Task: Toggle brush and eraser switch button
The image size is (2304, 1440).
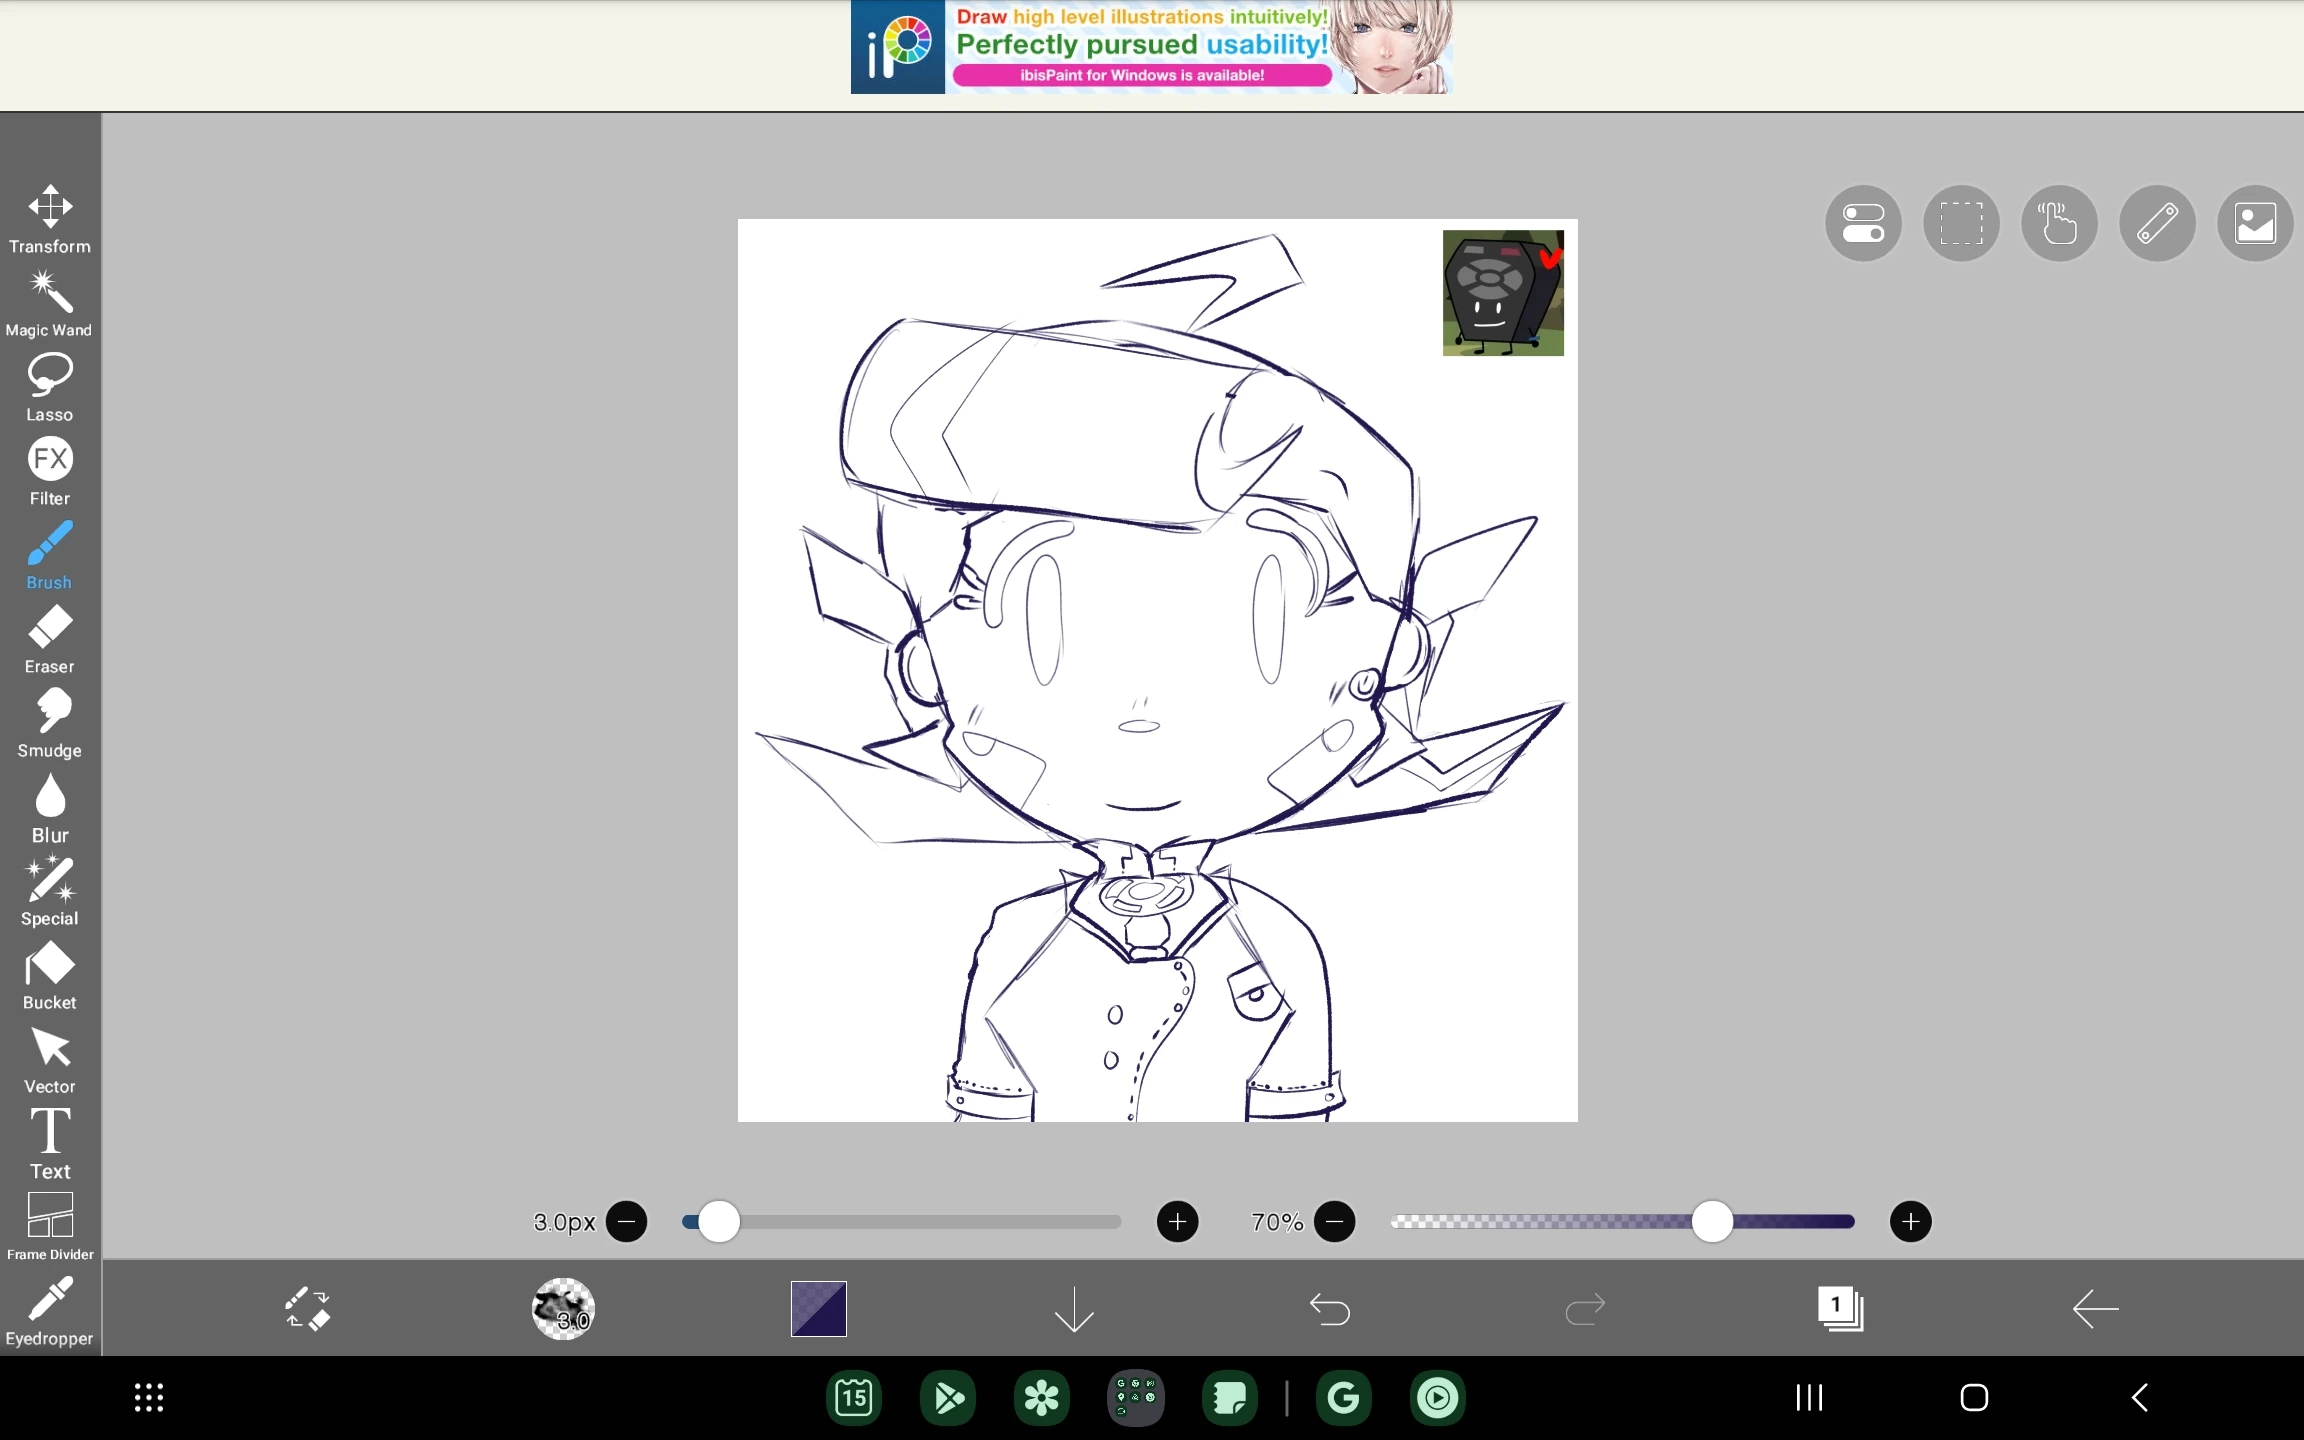Action: coord(306,1309)
